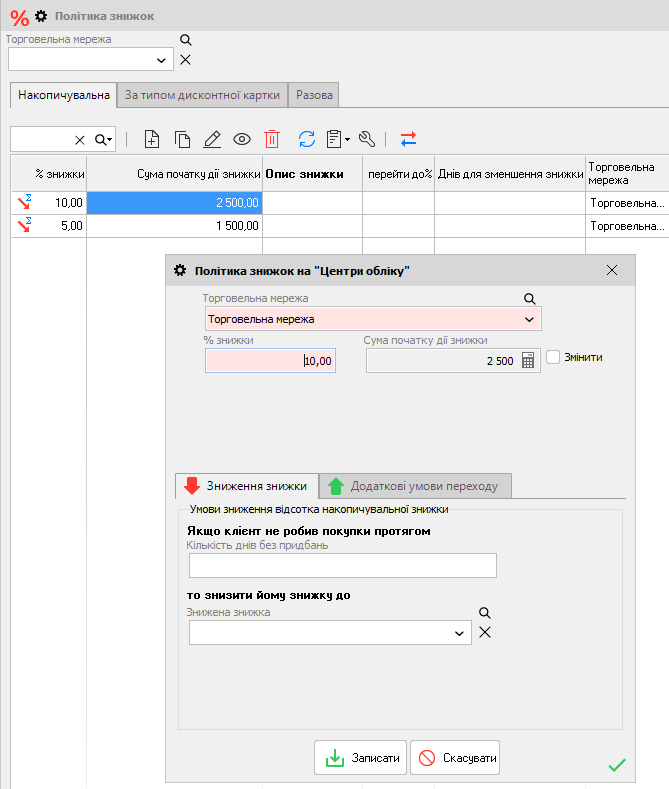Expand the Торговельна мережа dropdown in dialog
Viewport: 669px width, 789px height.
pos(529,319)
